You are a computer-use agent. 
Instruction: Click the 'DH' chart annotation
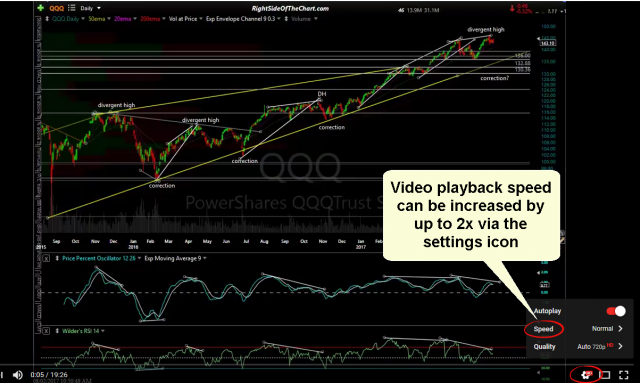coord(322,94)
